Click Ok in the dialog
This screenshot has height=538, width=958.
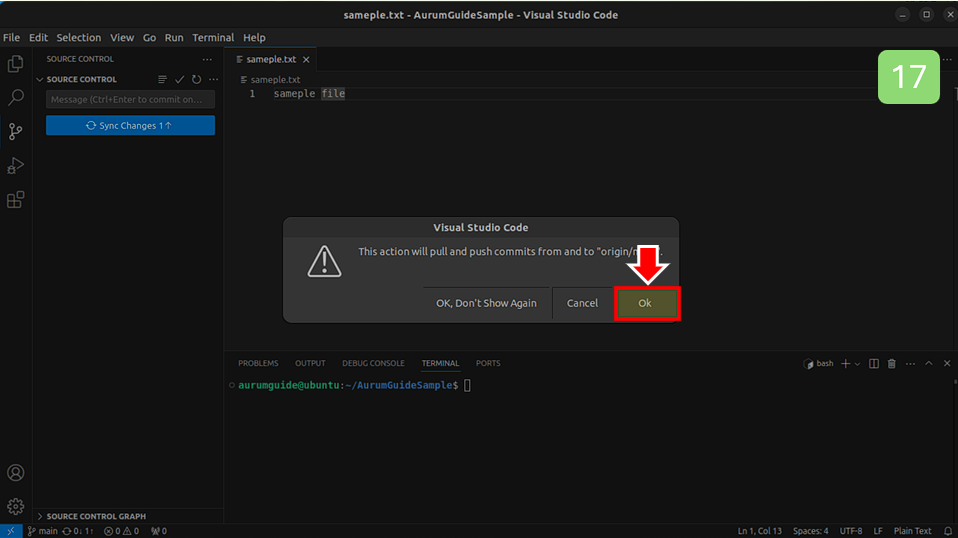point(645,304)
